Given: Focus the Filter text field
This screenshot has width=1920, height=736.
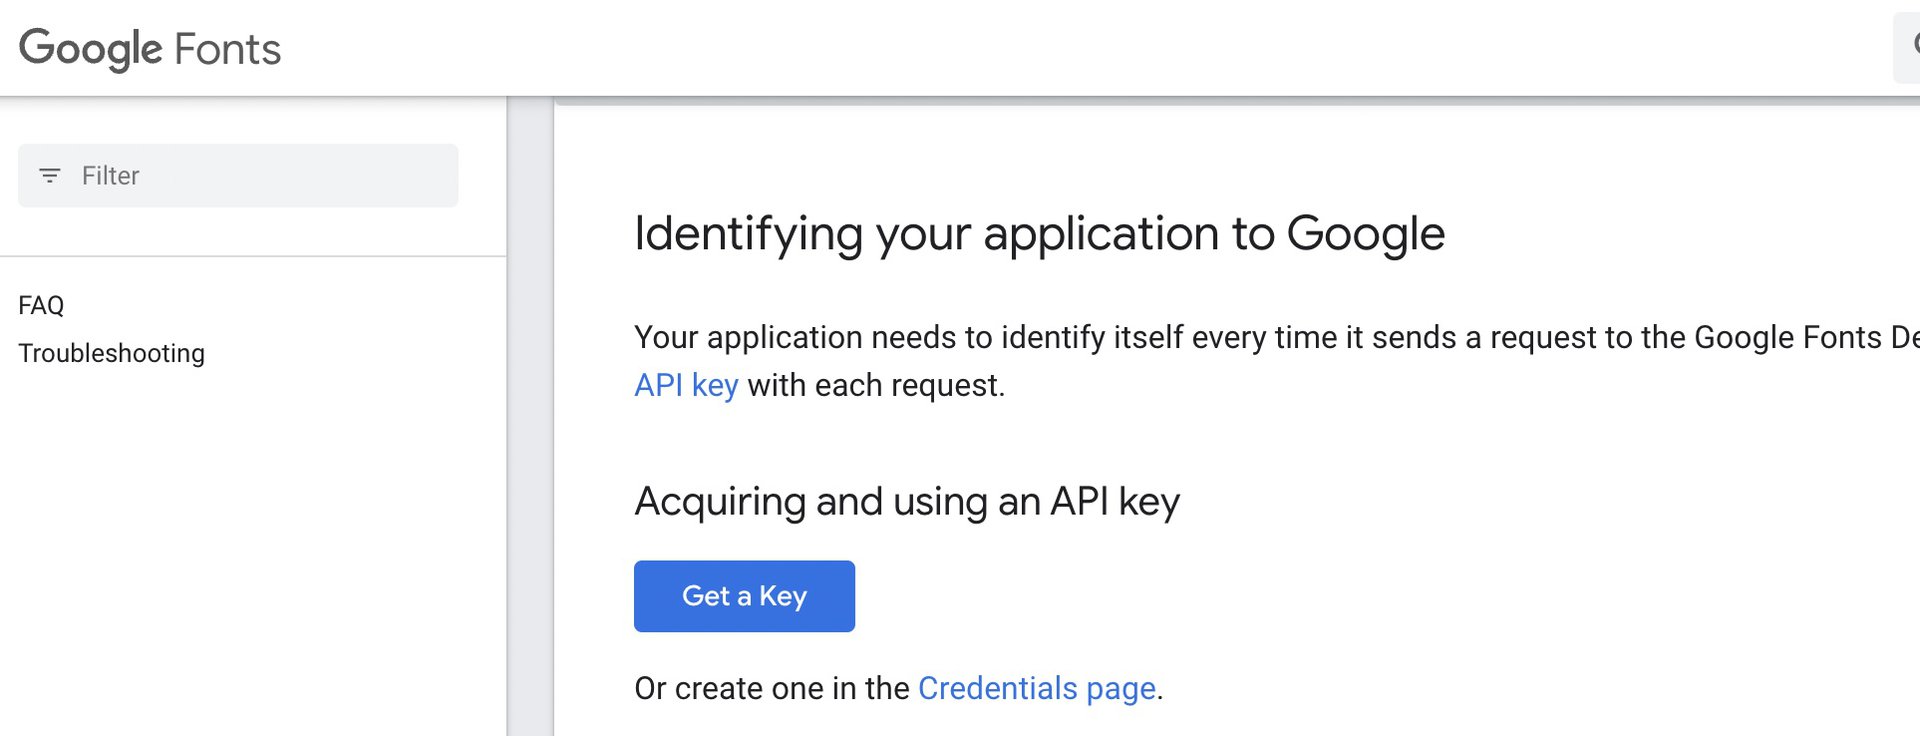Looking at the screenshot, I should [260, 176].
